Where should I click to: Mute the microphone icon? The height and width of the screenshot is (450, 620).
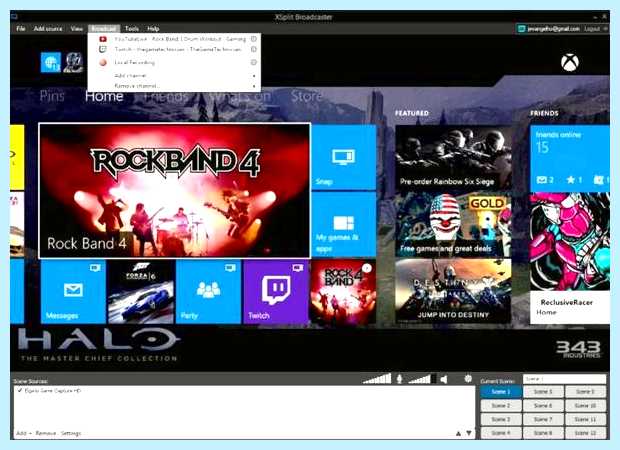[x=399, y=379]
